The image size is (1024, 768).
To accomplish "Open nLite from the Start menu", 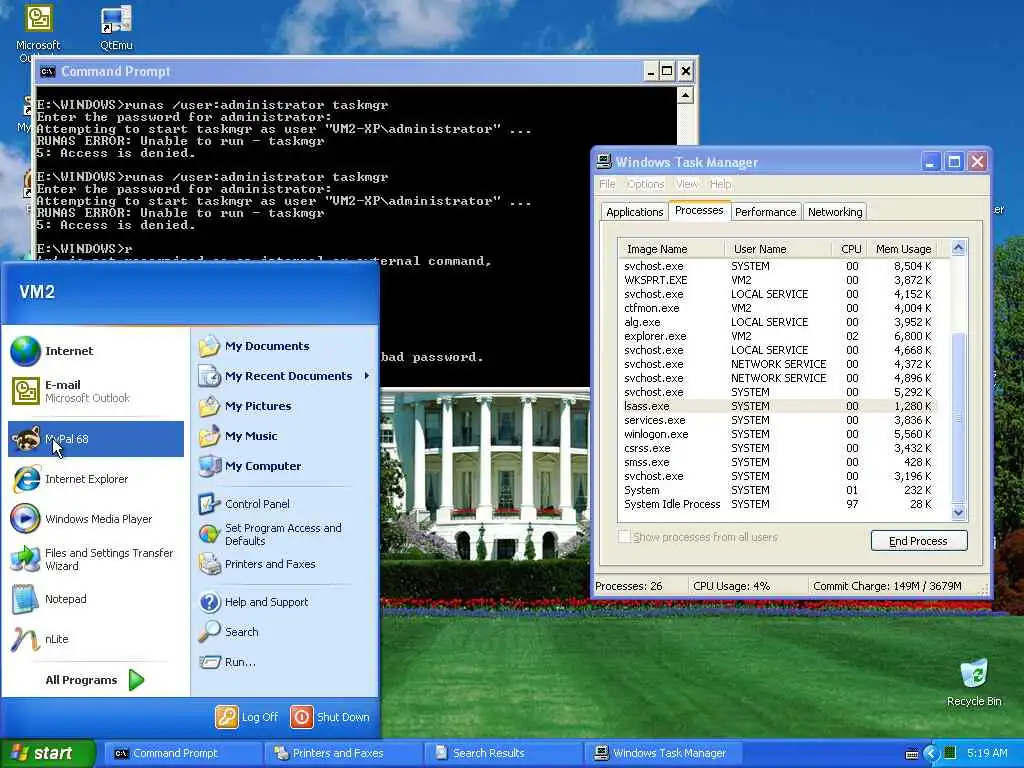I will pyautogui.click(x=95, y=639).
